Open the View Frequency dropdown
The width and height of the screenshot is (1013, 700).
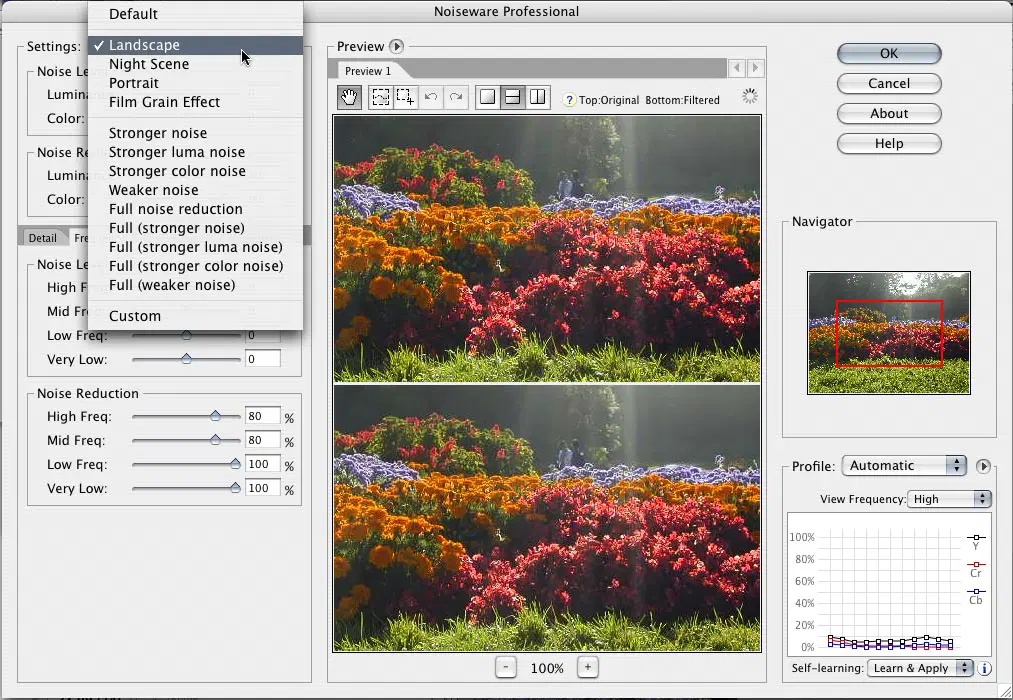click(949, 499)
